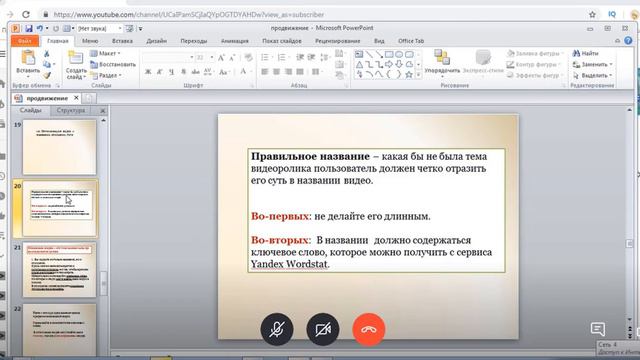Switch to Структура outline pane tab

[71, 111]
